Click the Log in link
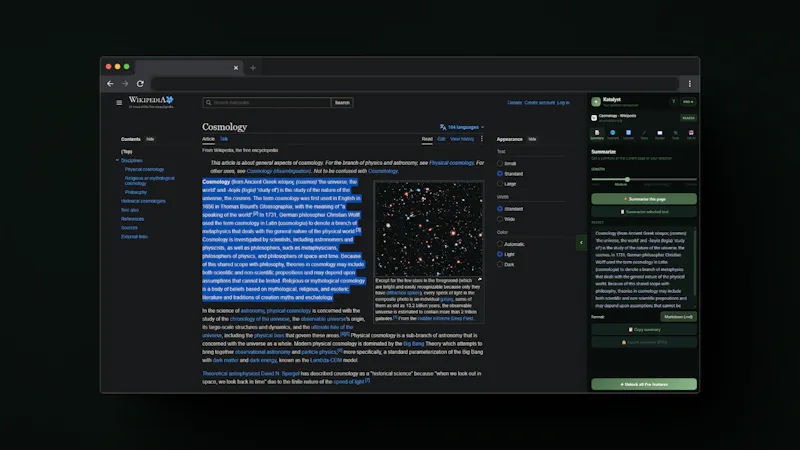This screenshot has width=800, height=450. pyautogui.click(x=563, y=103)
